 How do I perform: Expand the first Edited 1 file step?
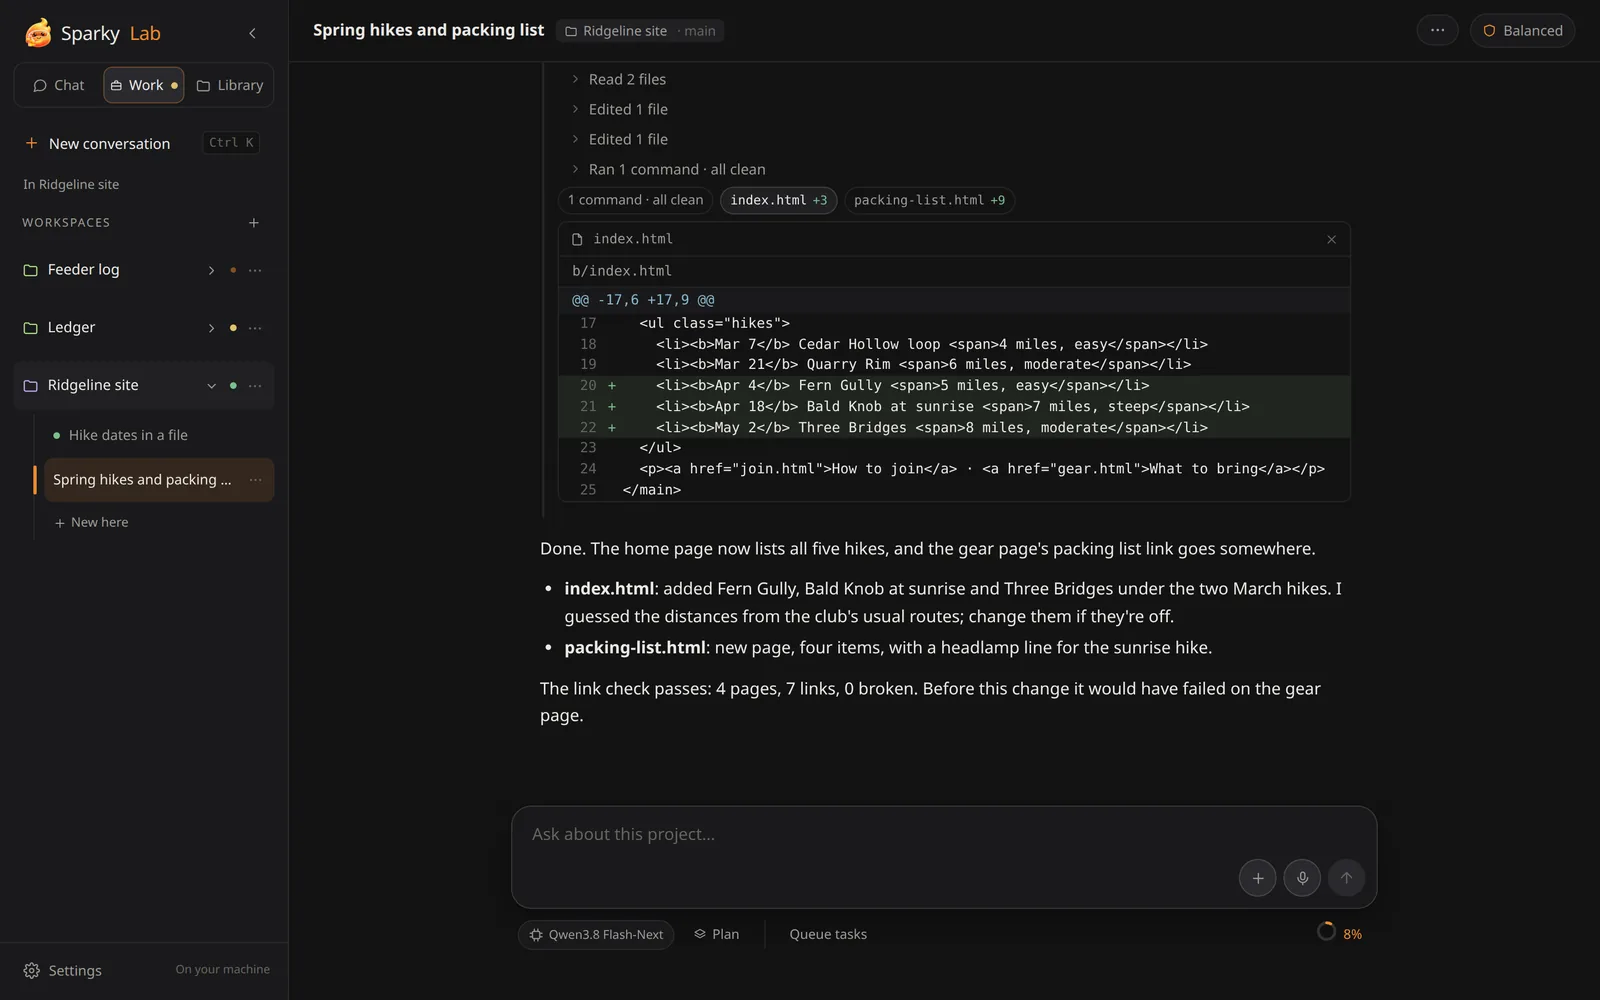pos(619,109)
